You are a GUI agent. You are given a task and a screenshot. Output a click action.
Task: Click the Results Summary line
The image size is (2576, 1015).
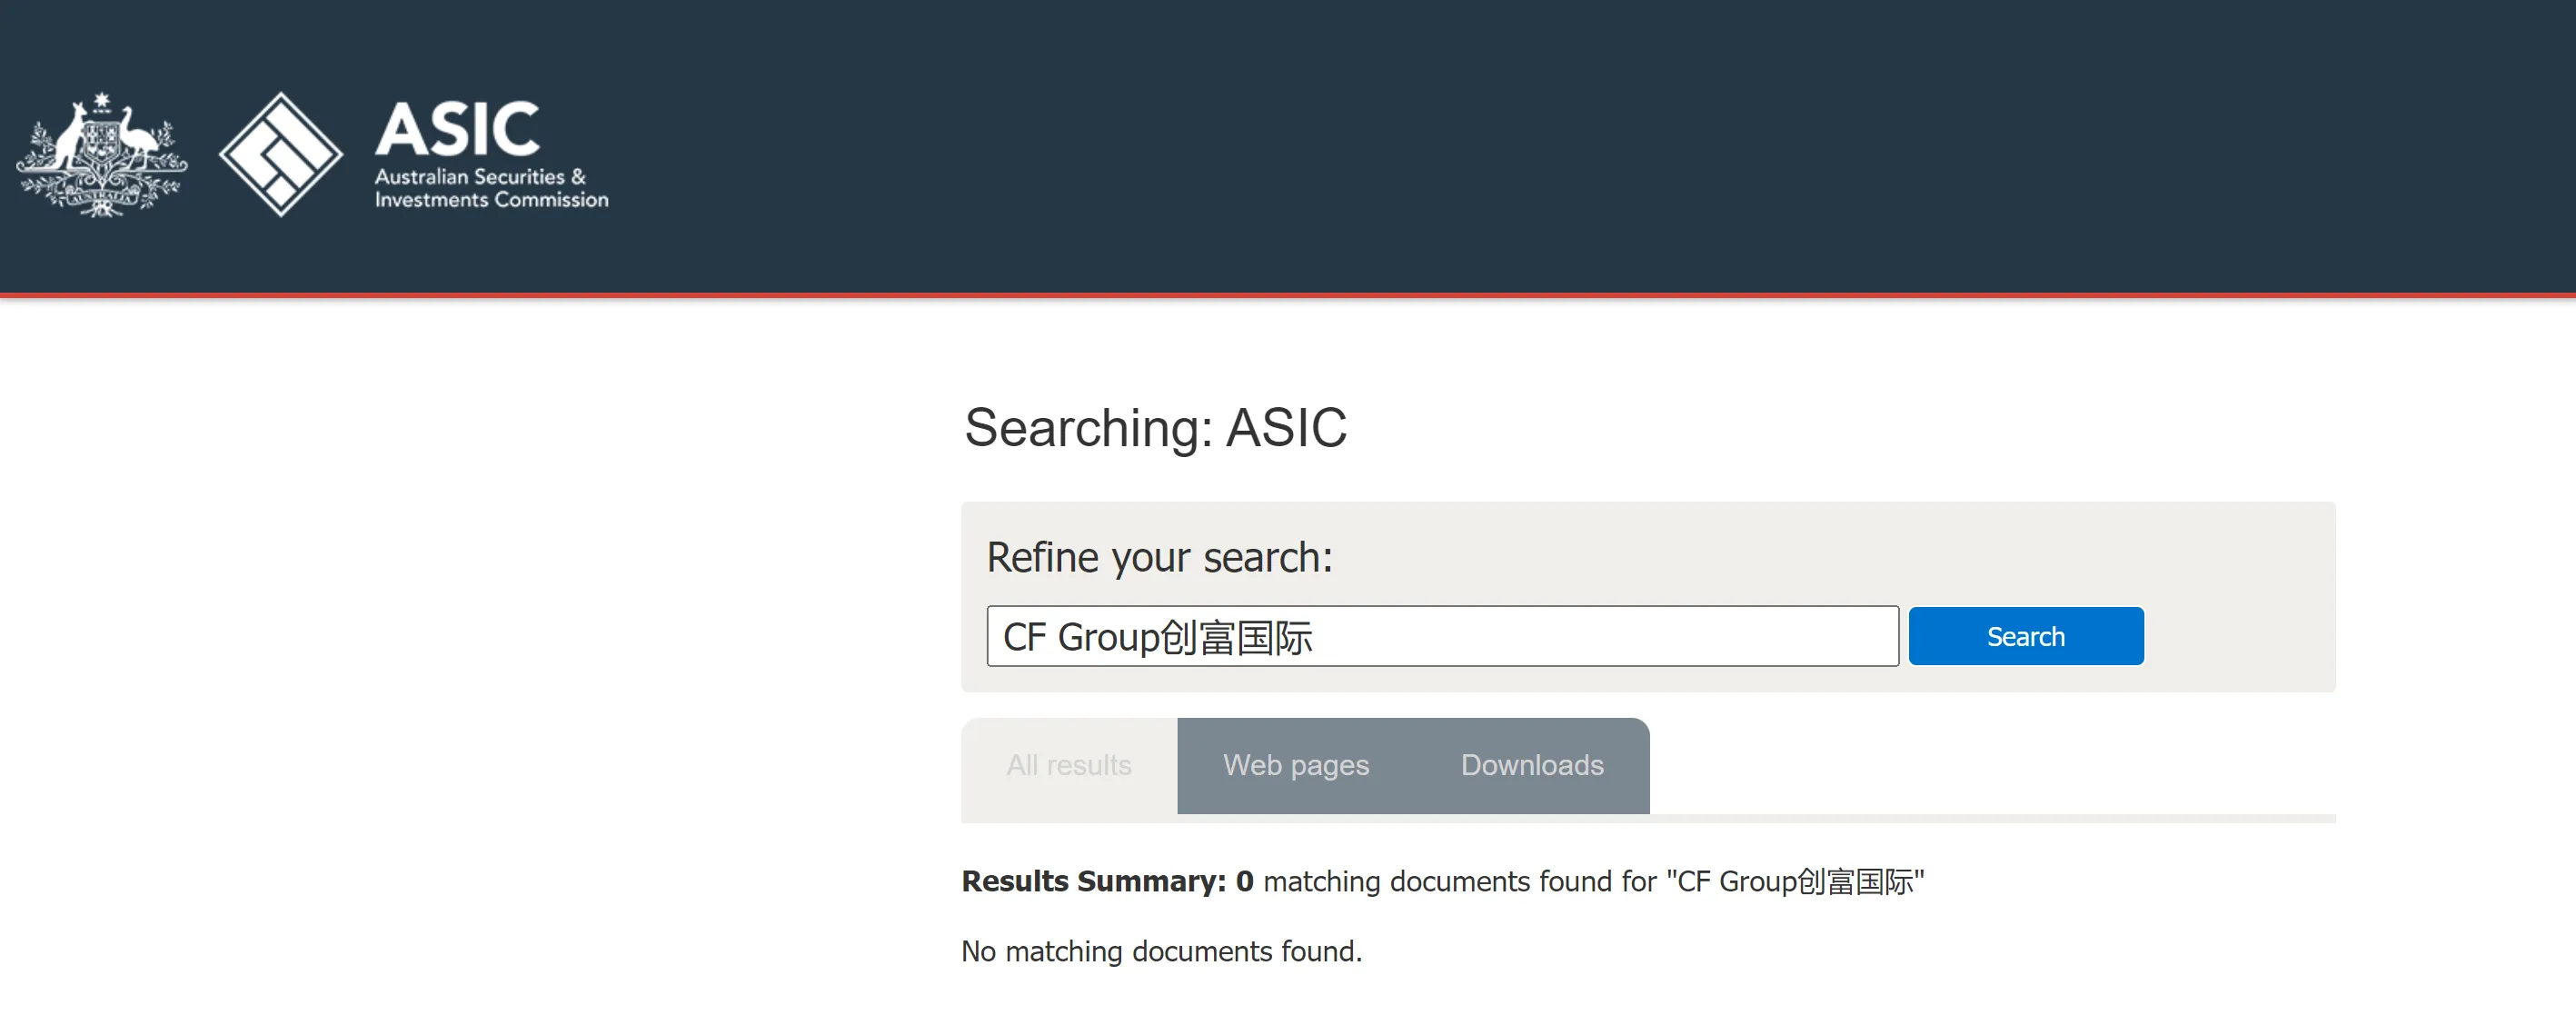tap(1443, 881)
